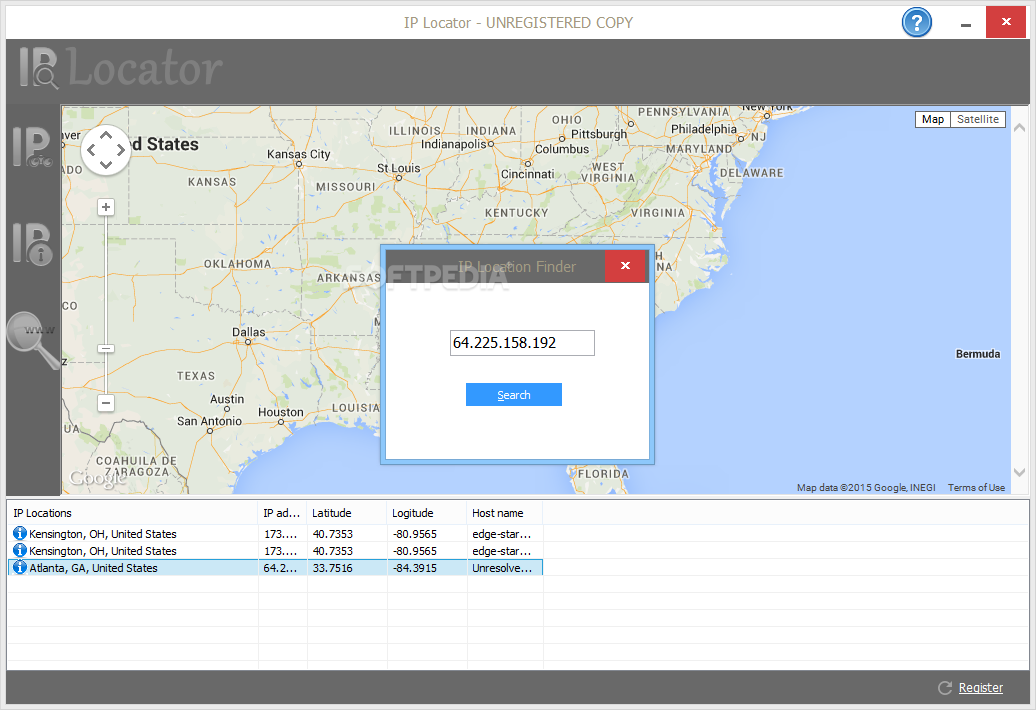Screen dimensions: 1036x710
Task: Click the refresh icon beside Register
Action: coord(945,688)
